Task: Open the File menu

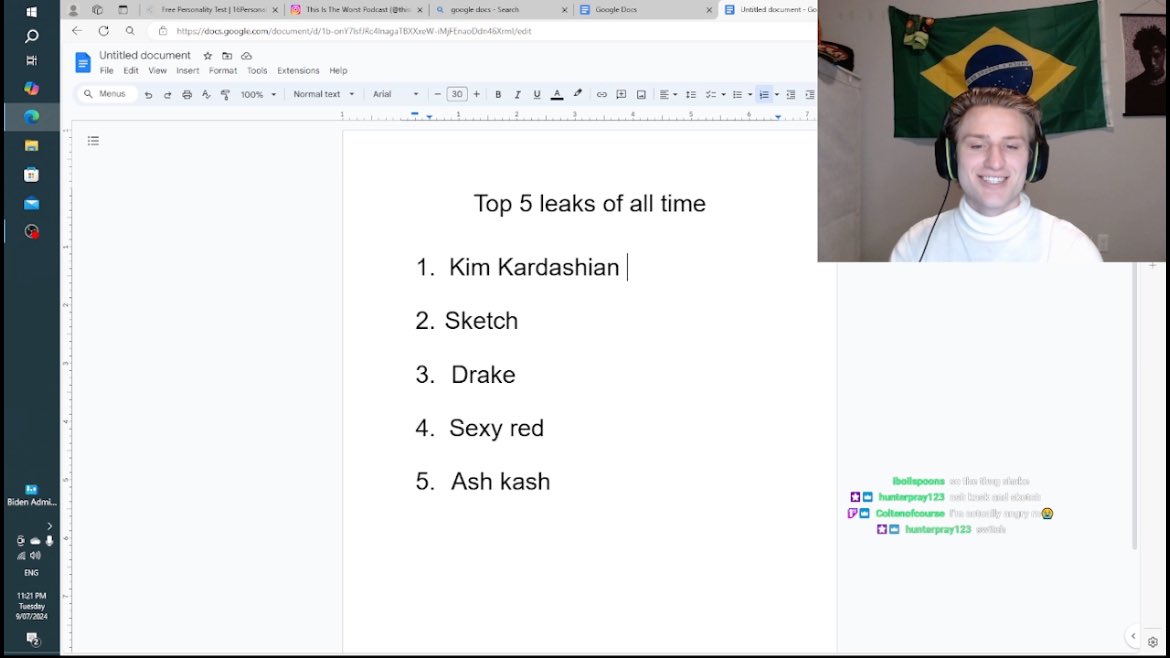Action: click(x=107, y=71)
